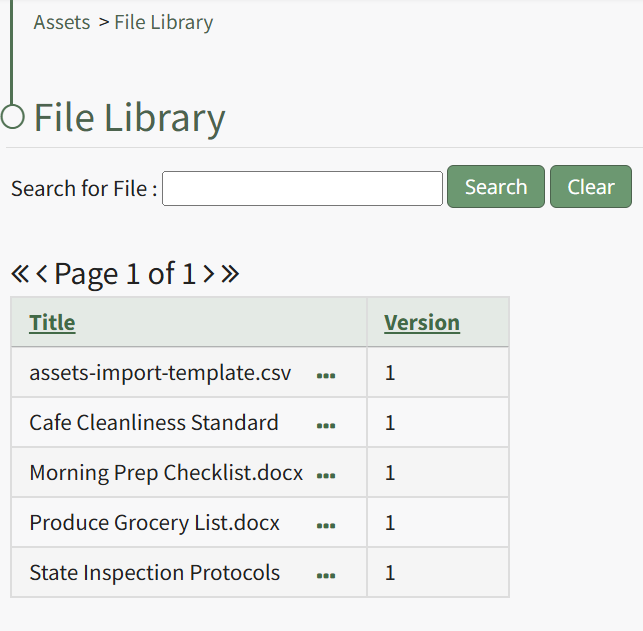Go to previous page using left arrow
The image size is (643, 631).
click(42, 274)
